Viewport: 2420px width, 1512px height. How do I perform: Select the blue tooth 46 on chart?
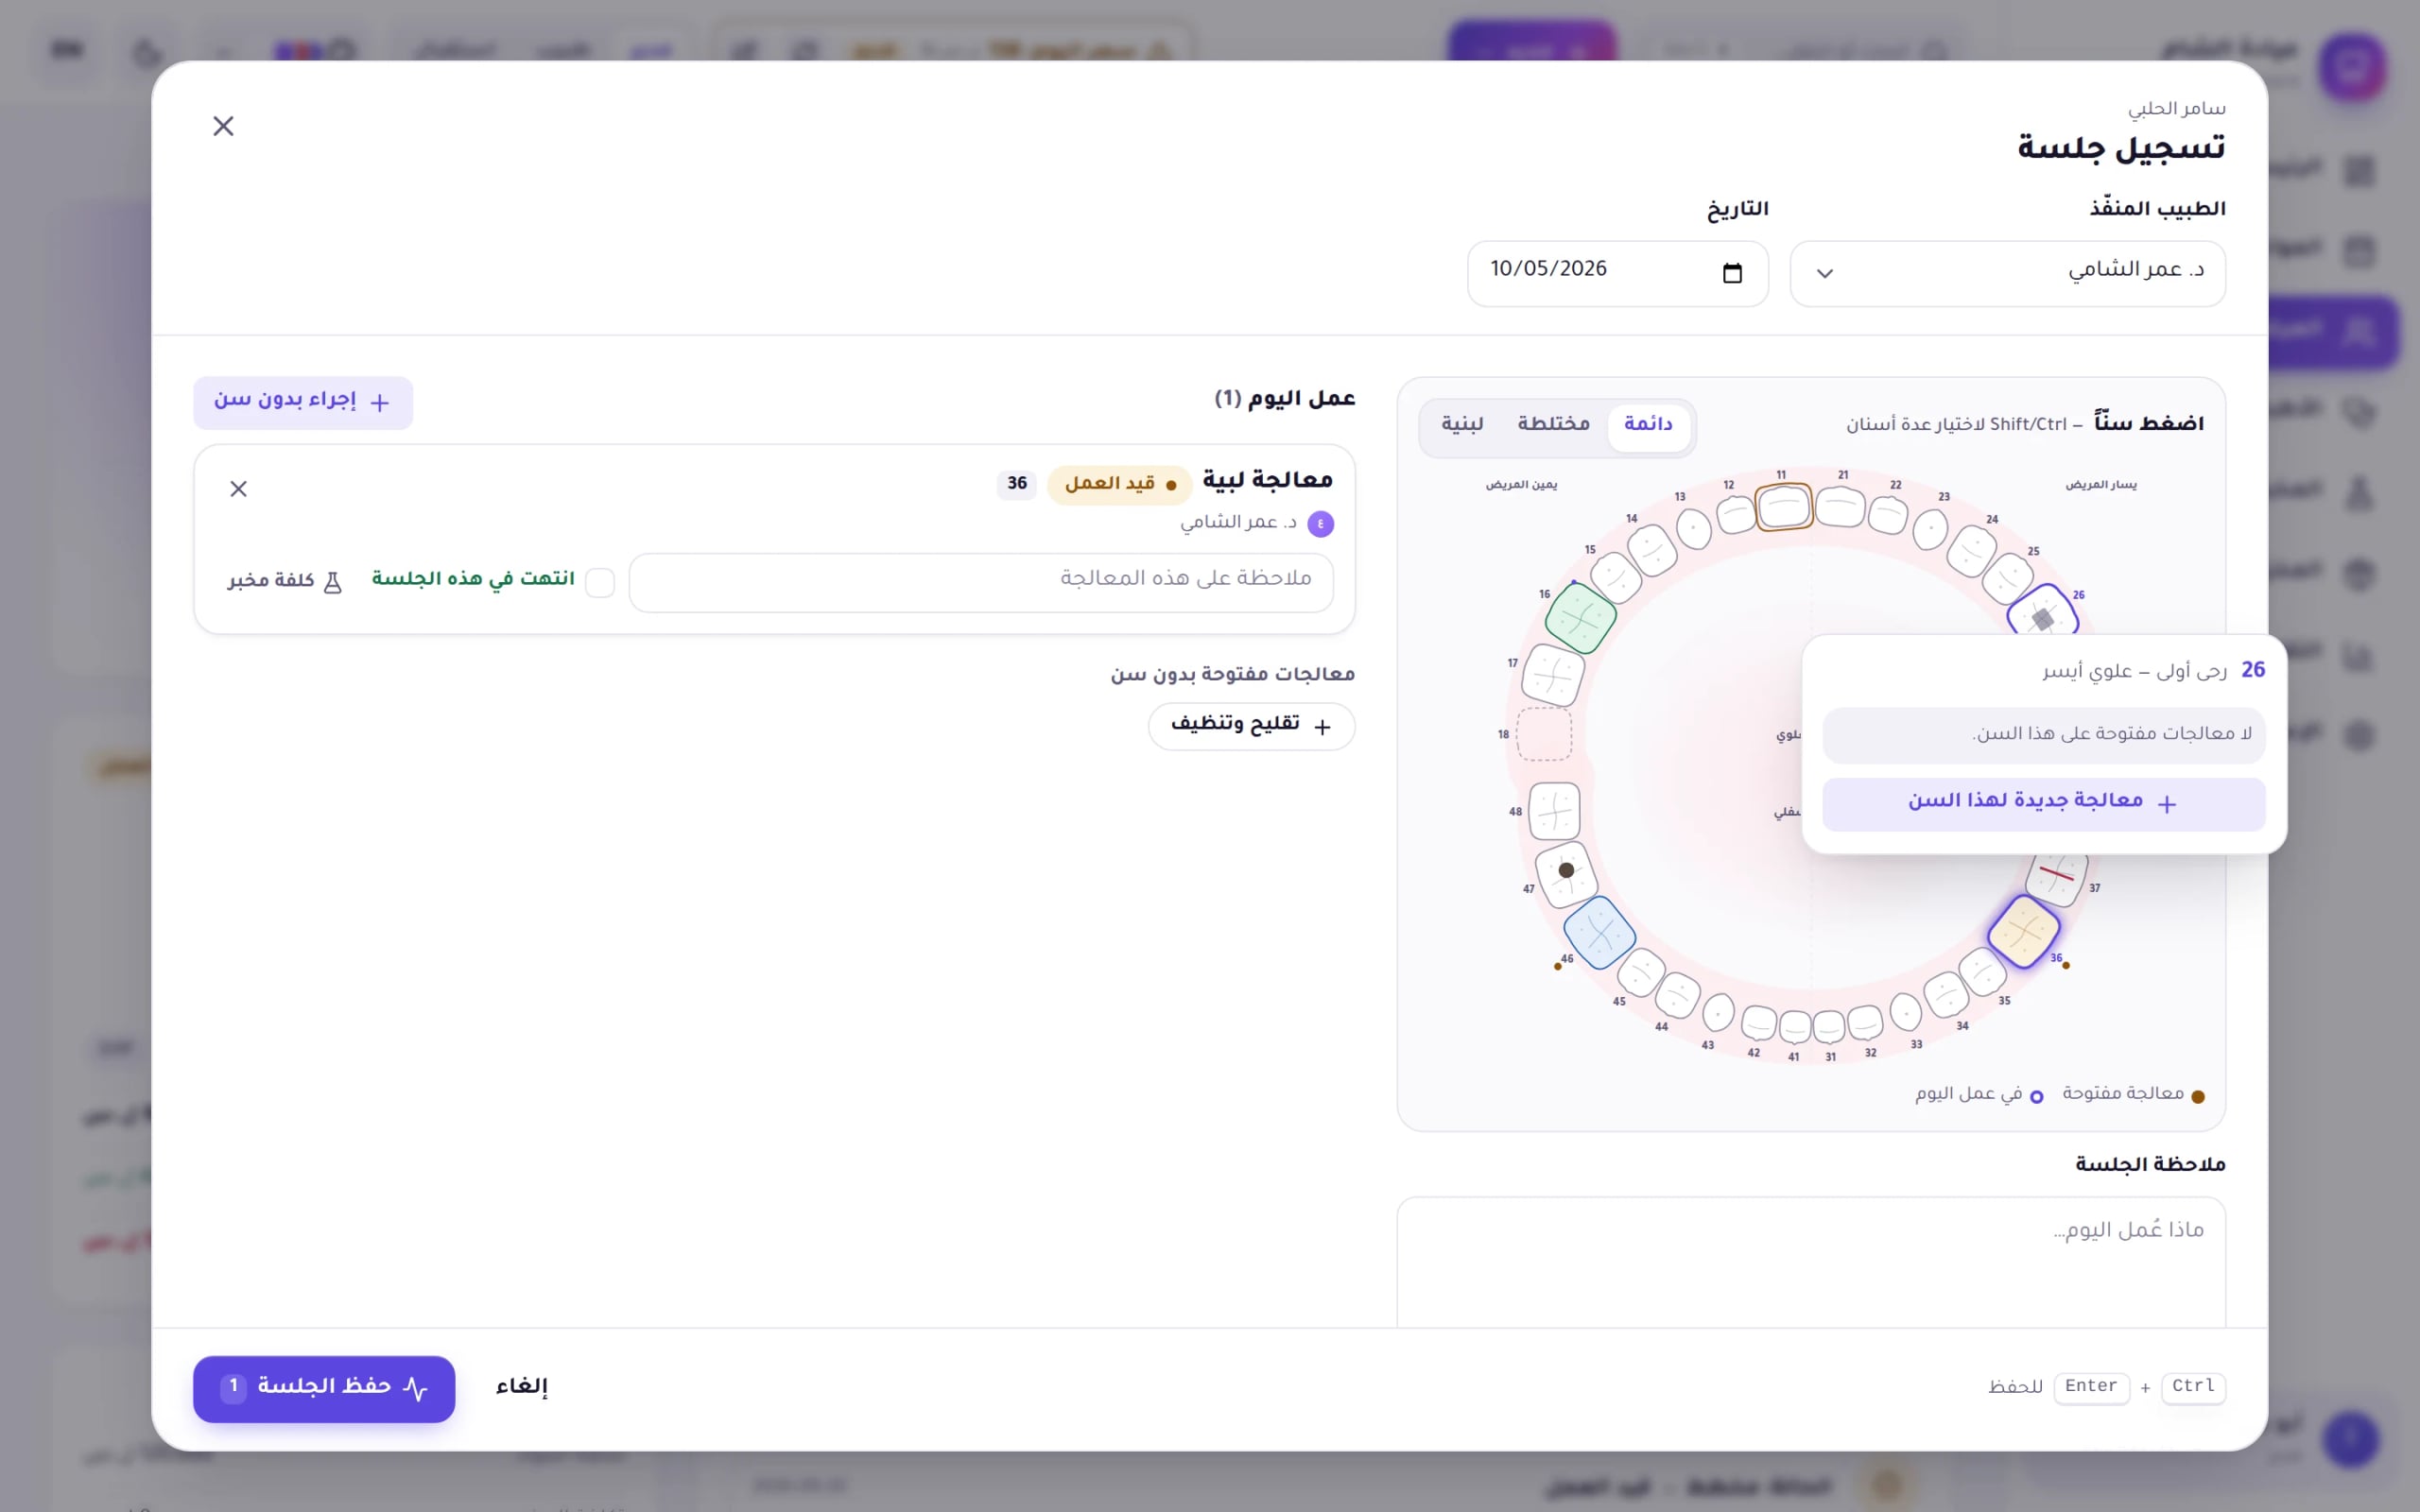pyautogui.click(x=1599, y=932)
